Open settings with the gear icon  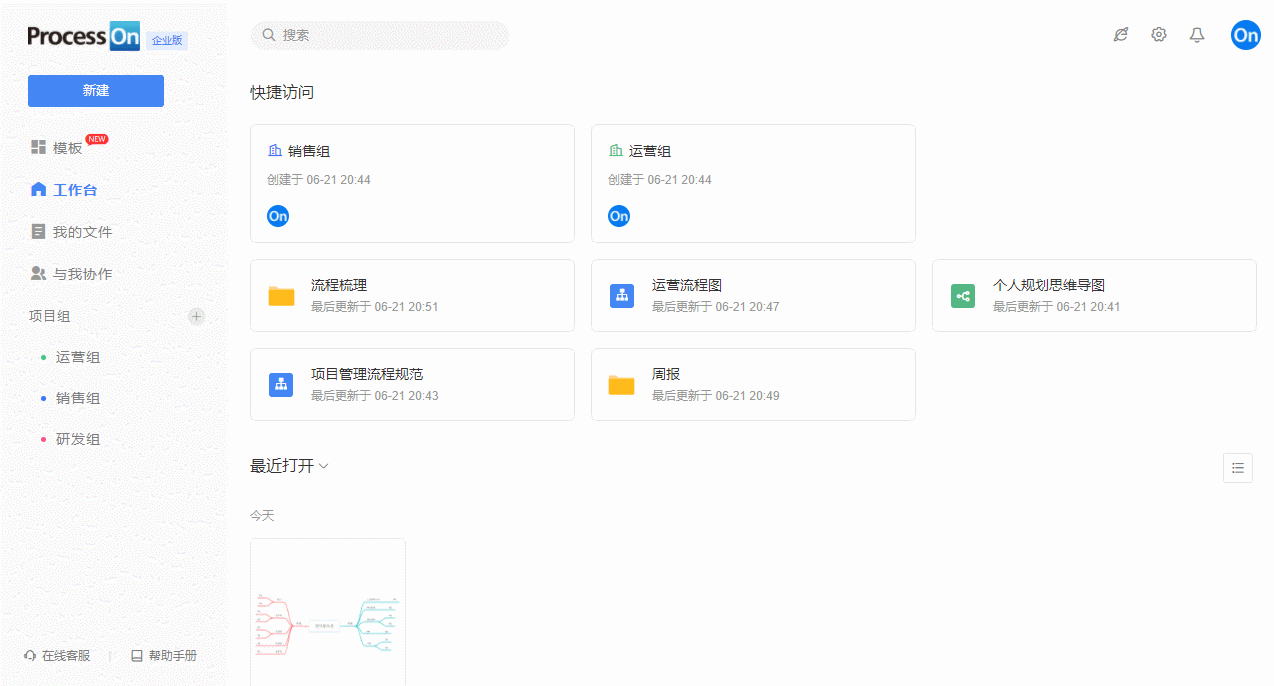pos(1159,34)
